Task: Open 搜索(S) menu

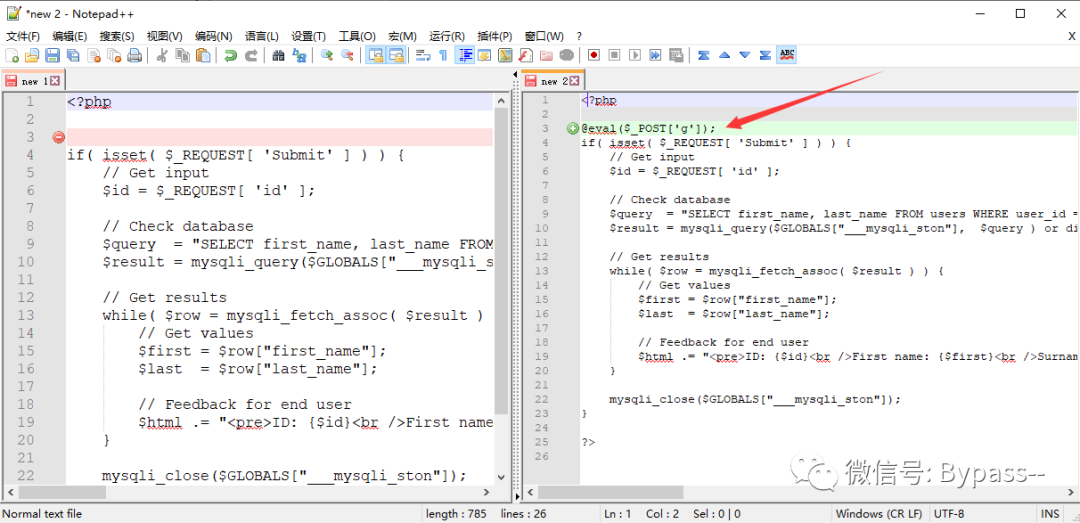Action: click(x=117, y=36)
